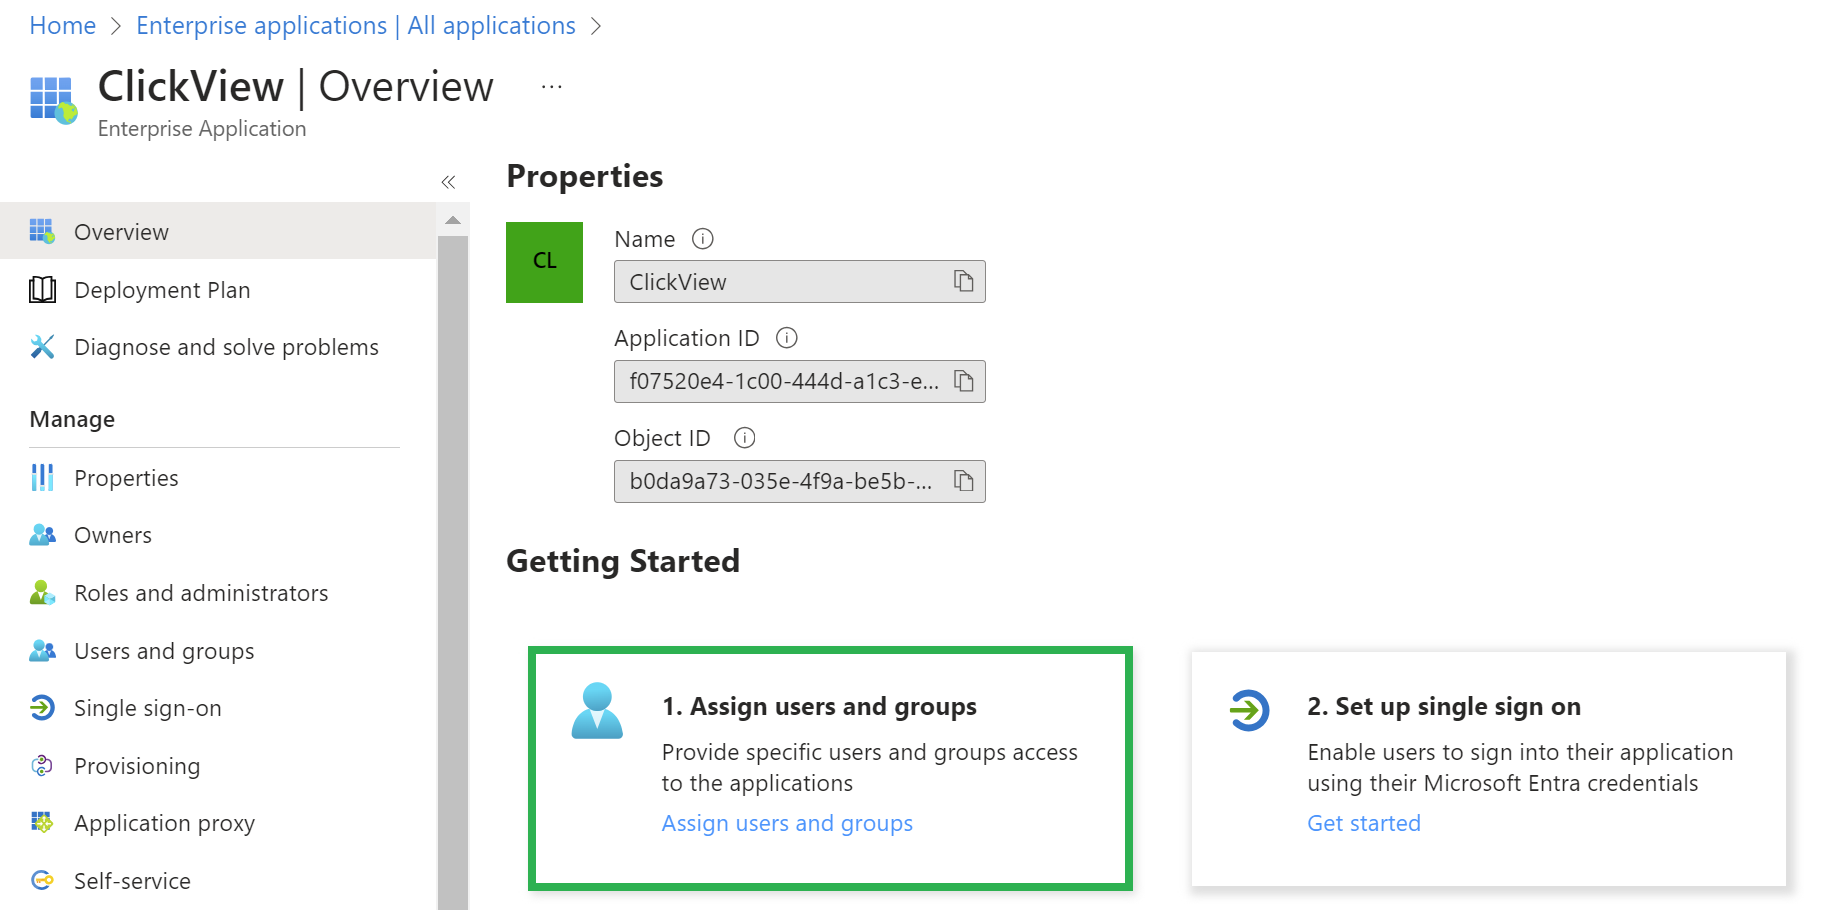Click the Application proxy icon

(x=42, y=823)
